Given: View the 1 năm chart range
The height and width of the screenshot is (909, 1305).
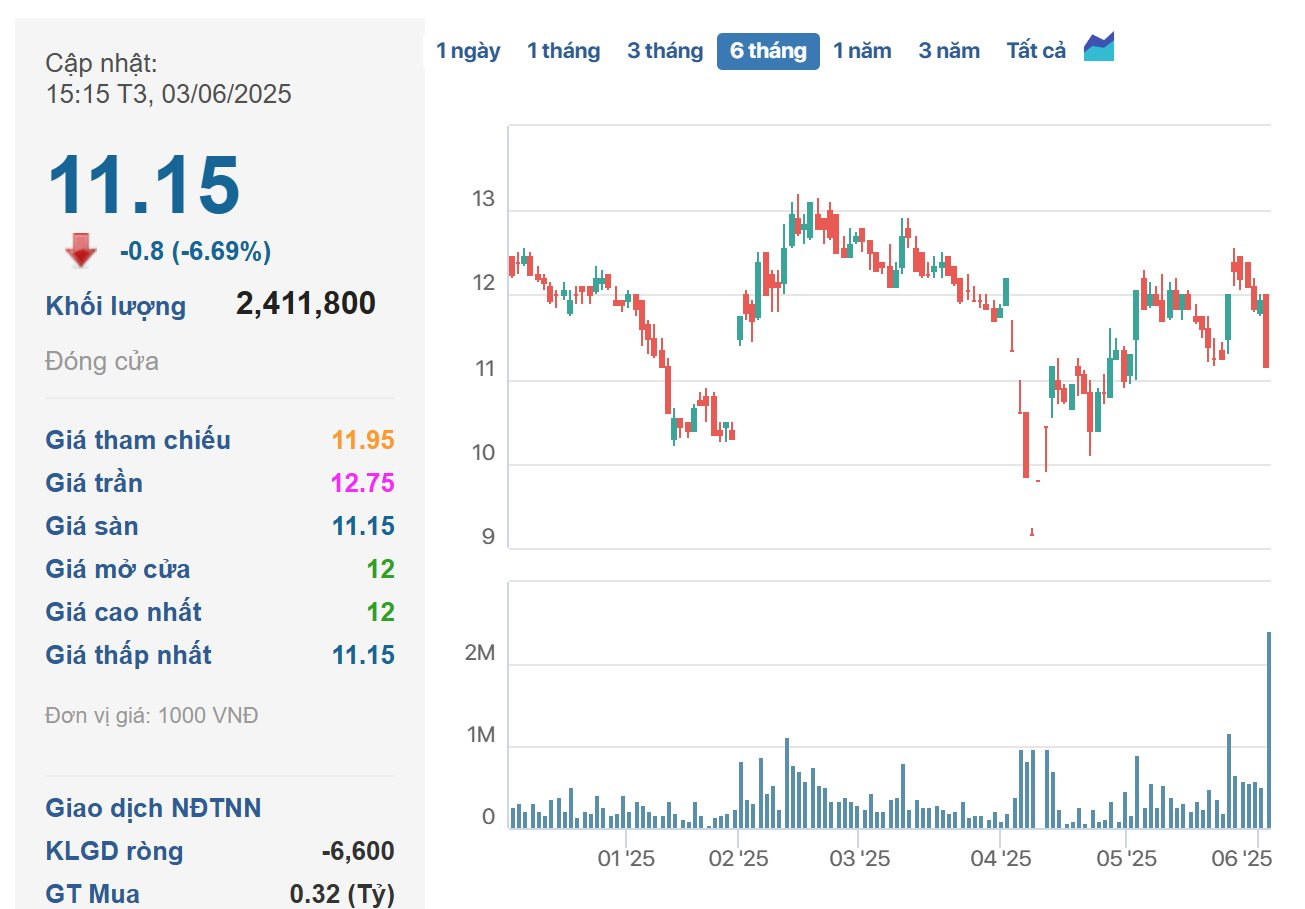Looking at the screenshot, I should click(x=862, y=51).
